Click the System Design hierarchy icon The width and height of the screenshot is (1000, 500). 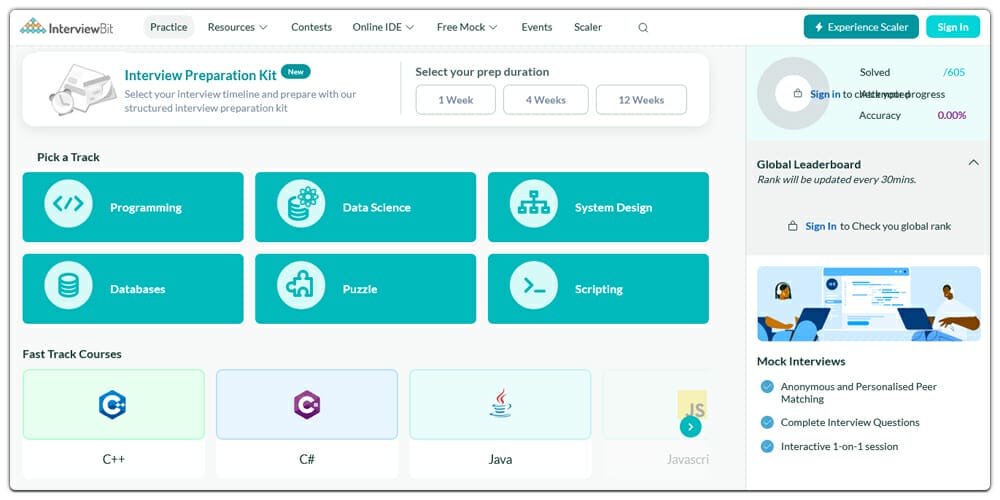pyautogui.click(x=533, y=206)
